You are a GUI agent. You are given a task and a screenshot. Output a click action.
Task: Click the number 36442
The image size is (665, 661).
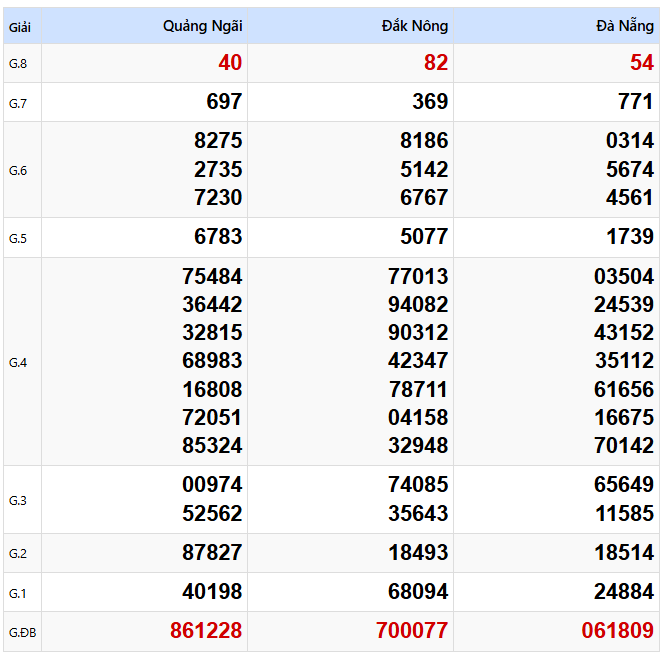(x=212, y=304)
